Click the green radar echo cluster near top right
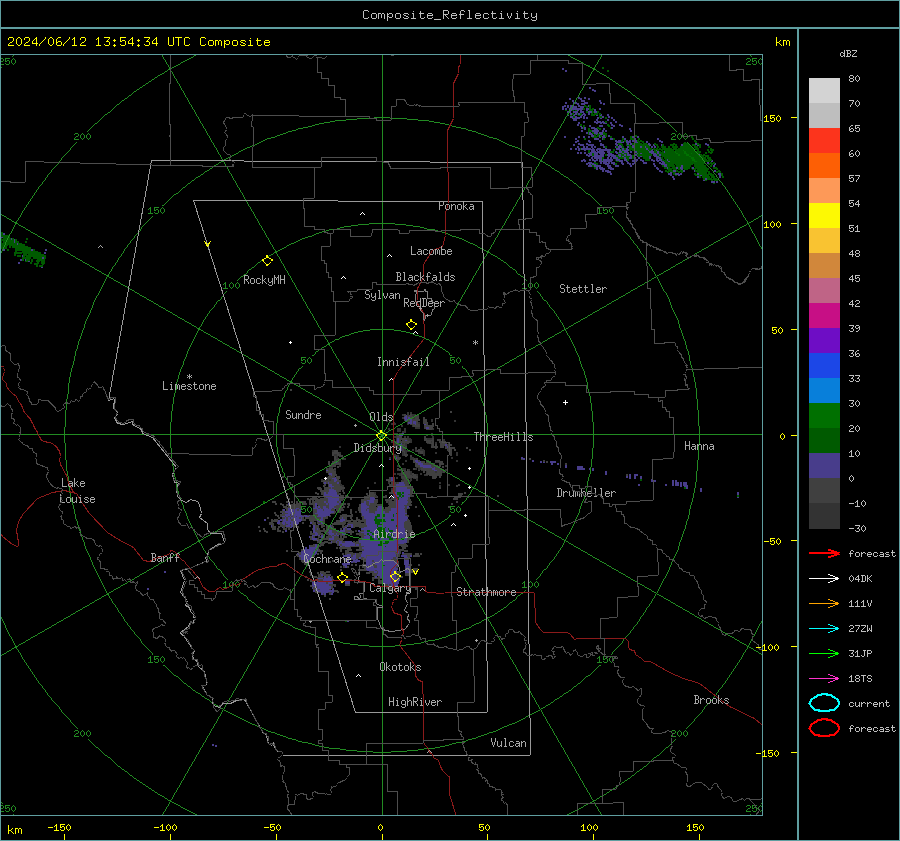Image resolution: width=900 pixels, height=841 pixels. pyautogui.click(x=683, y=156)
